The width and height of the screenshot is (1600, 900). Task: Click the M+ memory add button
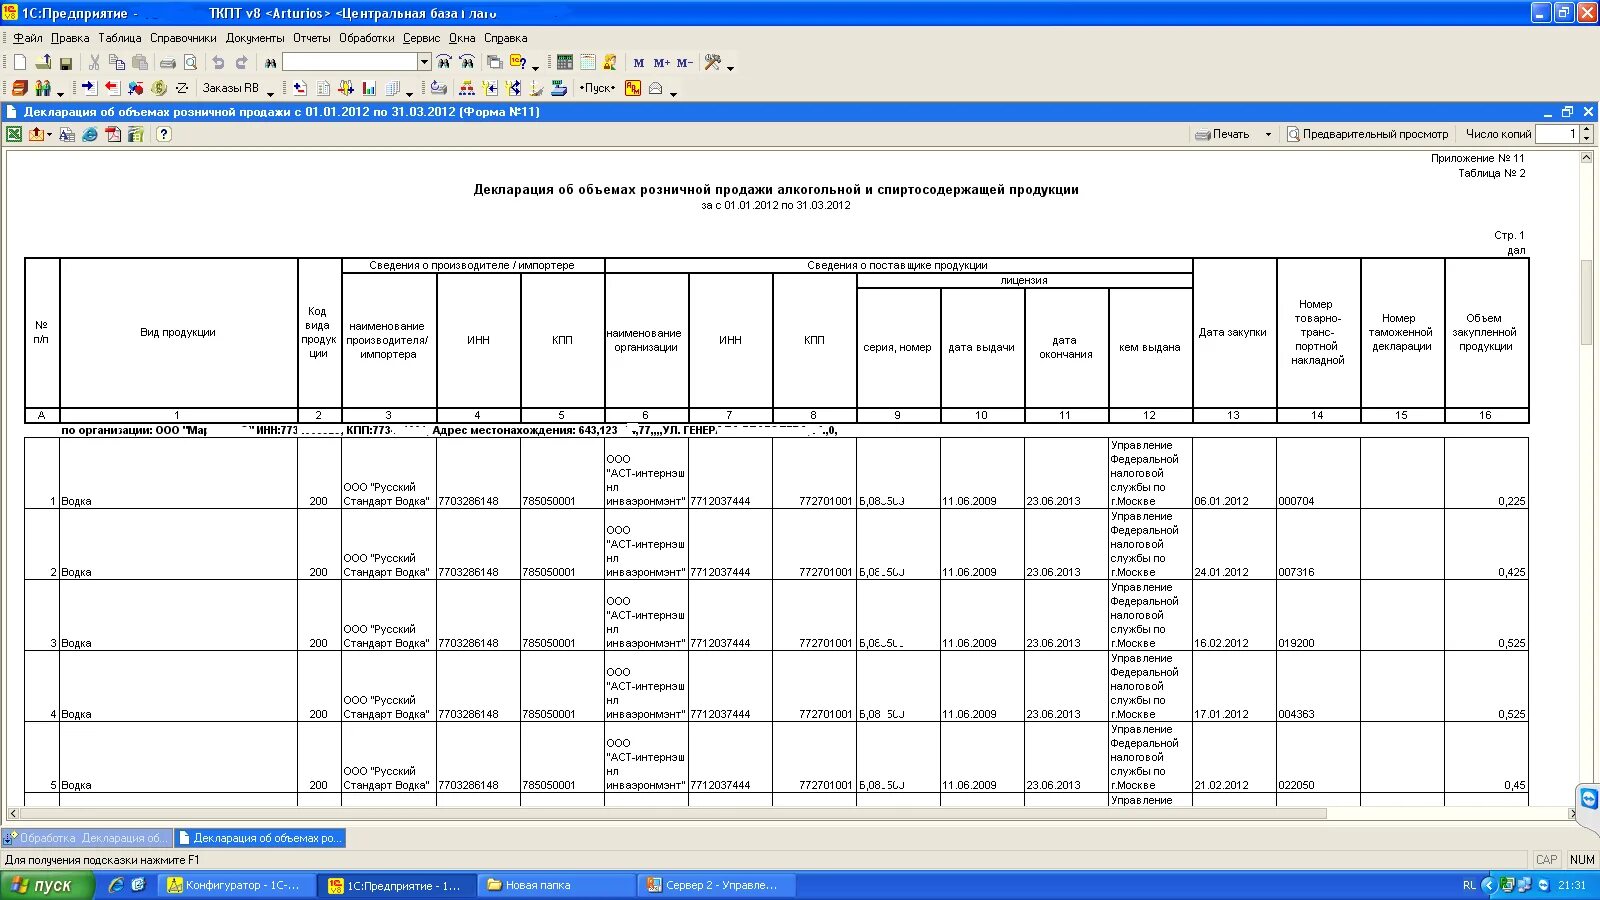pos(661,63)
